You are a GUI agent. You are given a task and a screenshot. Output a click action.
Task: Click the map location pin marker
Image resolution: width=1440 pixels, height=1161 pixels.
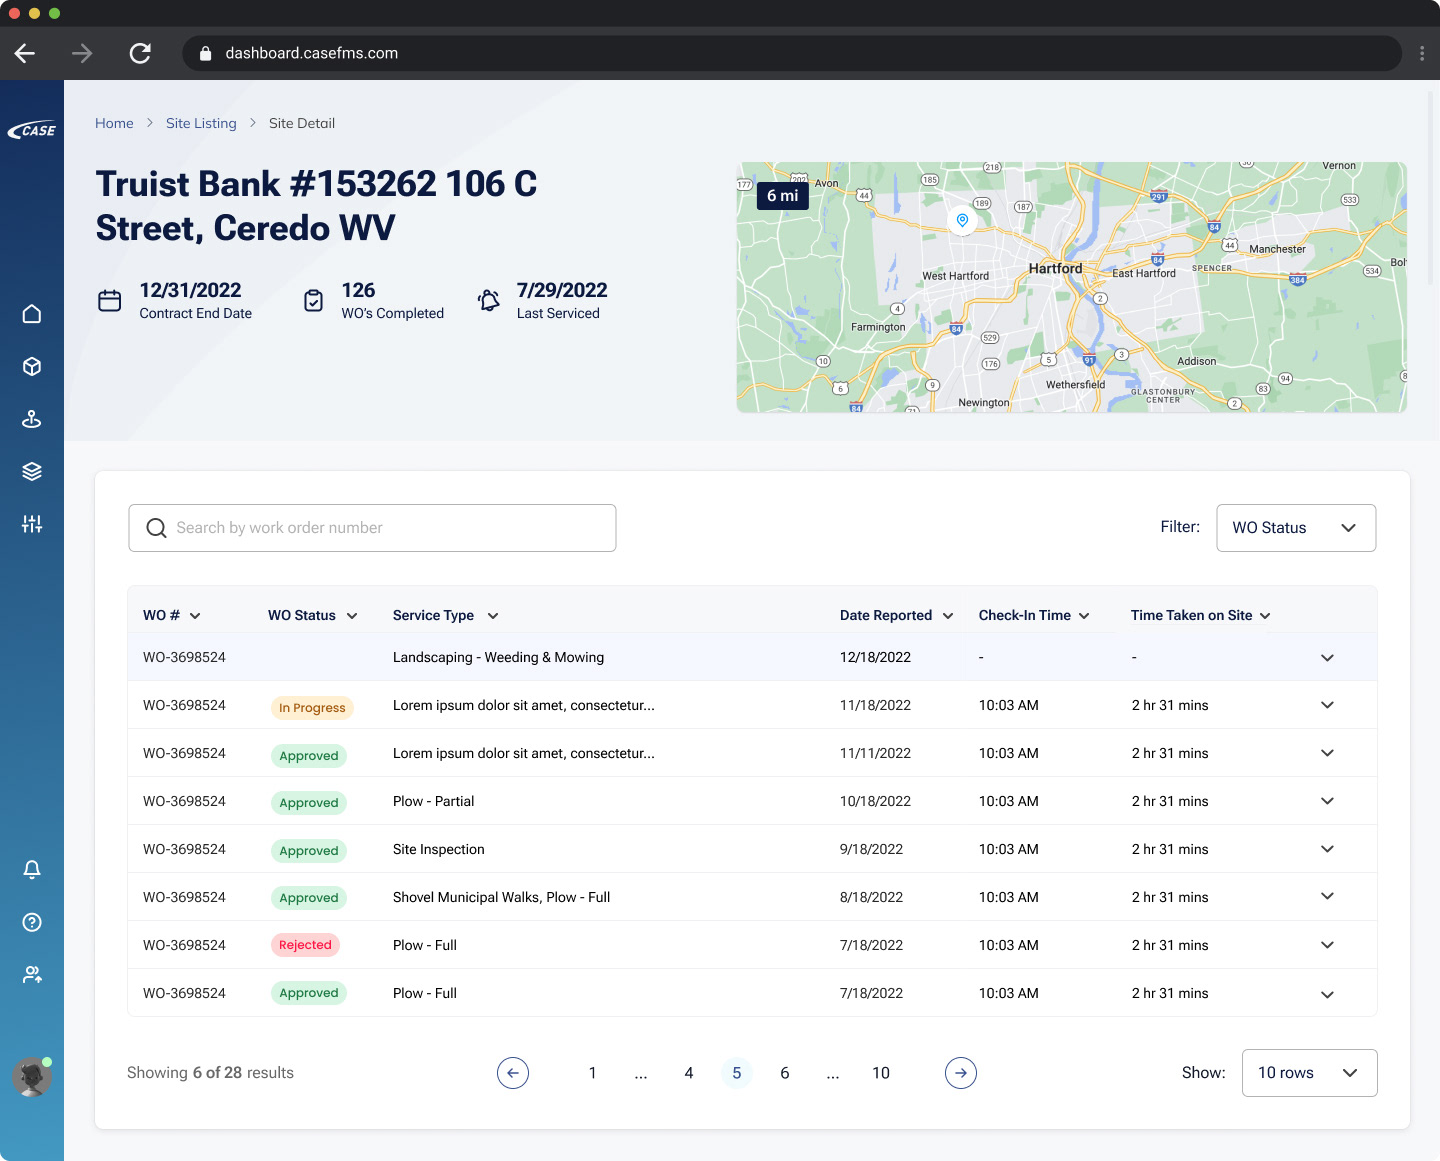pos(962,220)
